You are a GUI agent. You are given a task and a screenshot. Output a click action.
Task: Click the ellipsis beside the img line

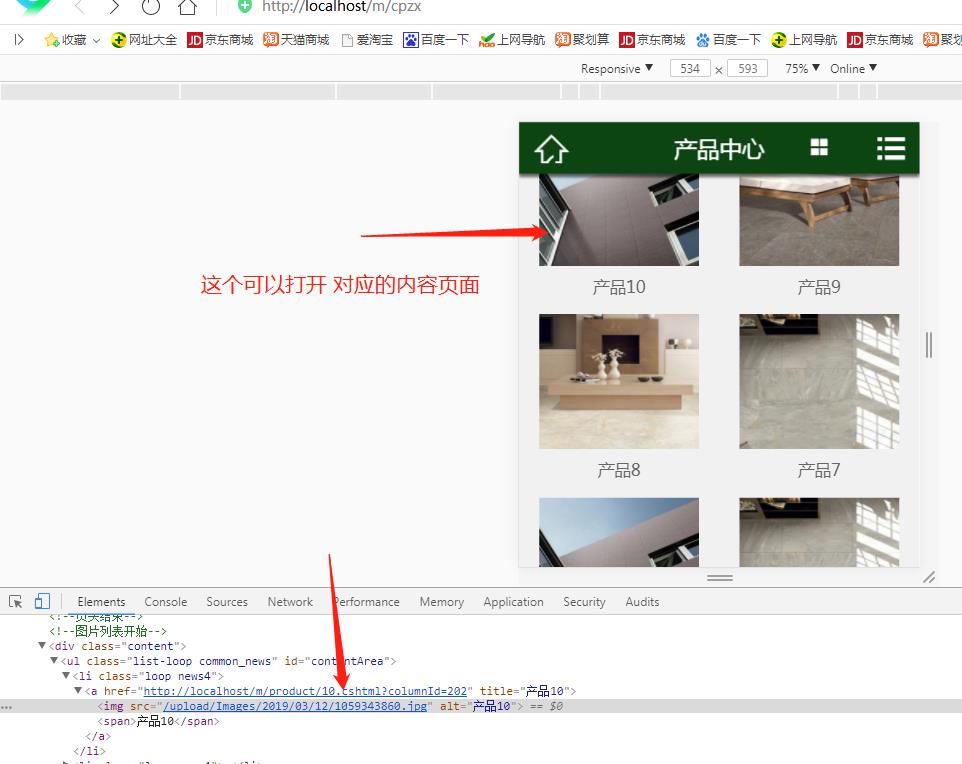click(x=6, y=708)
